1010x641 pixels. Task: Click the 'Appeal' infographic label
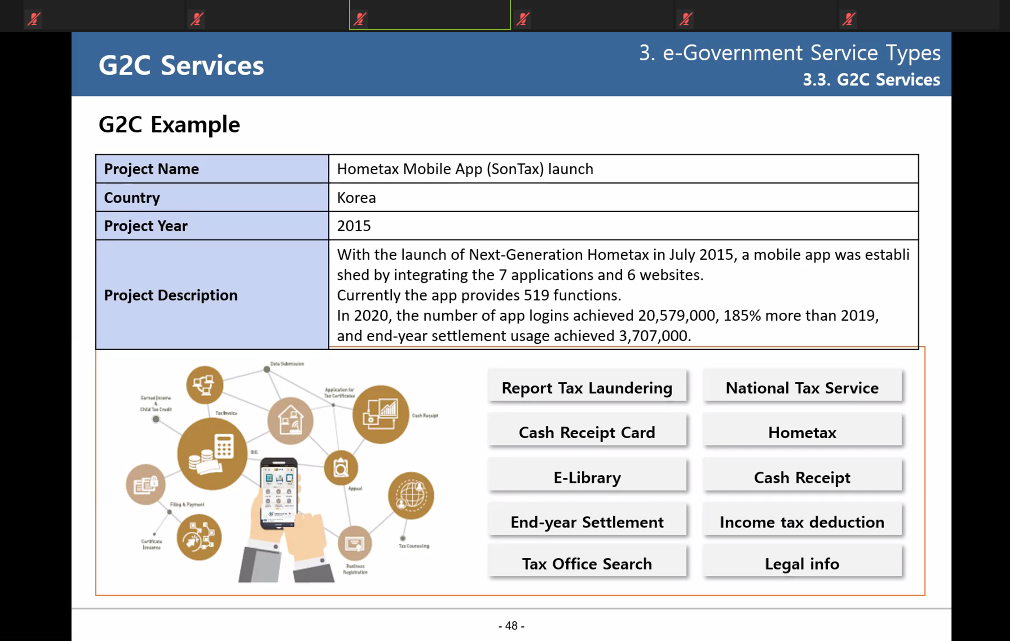click(x=355, y=488)
